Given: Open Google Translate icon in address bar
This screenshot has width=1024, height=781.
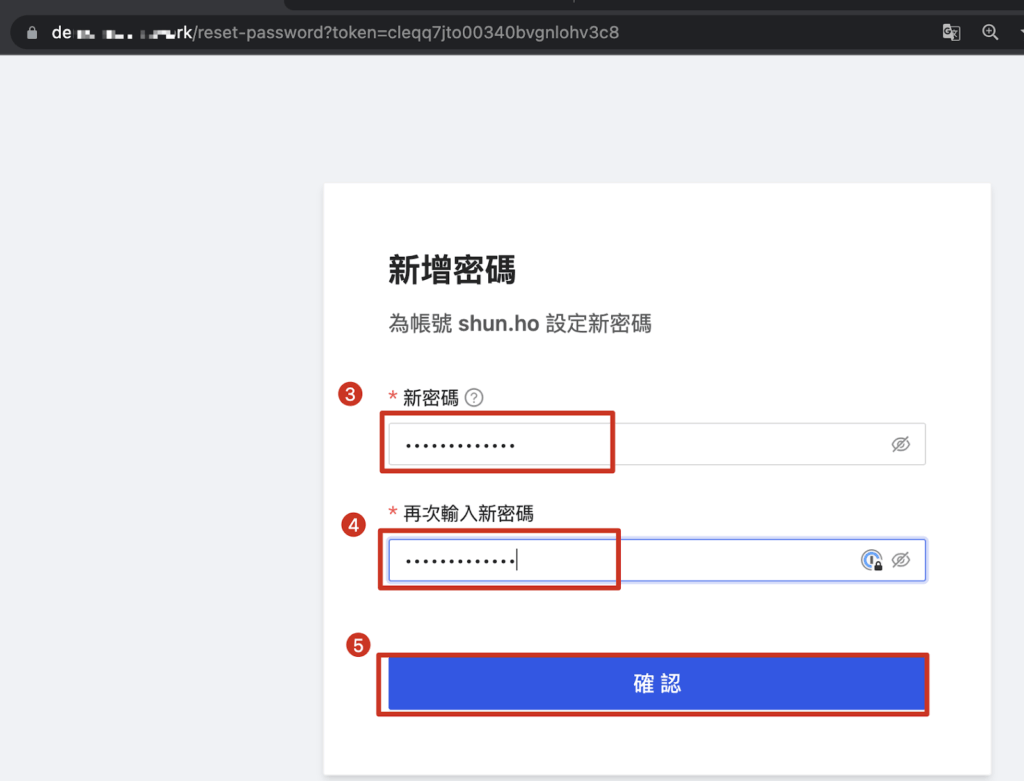Looking at the screenshot, I should tap(951, 32).
